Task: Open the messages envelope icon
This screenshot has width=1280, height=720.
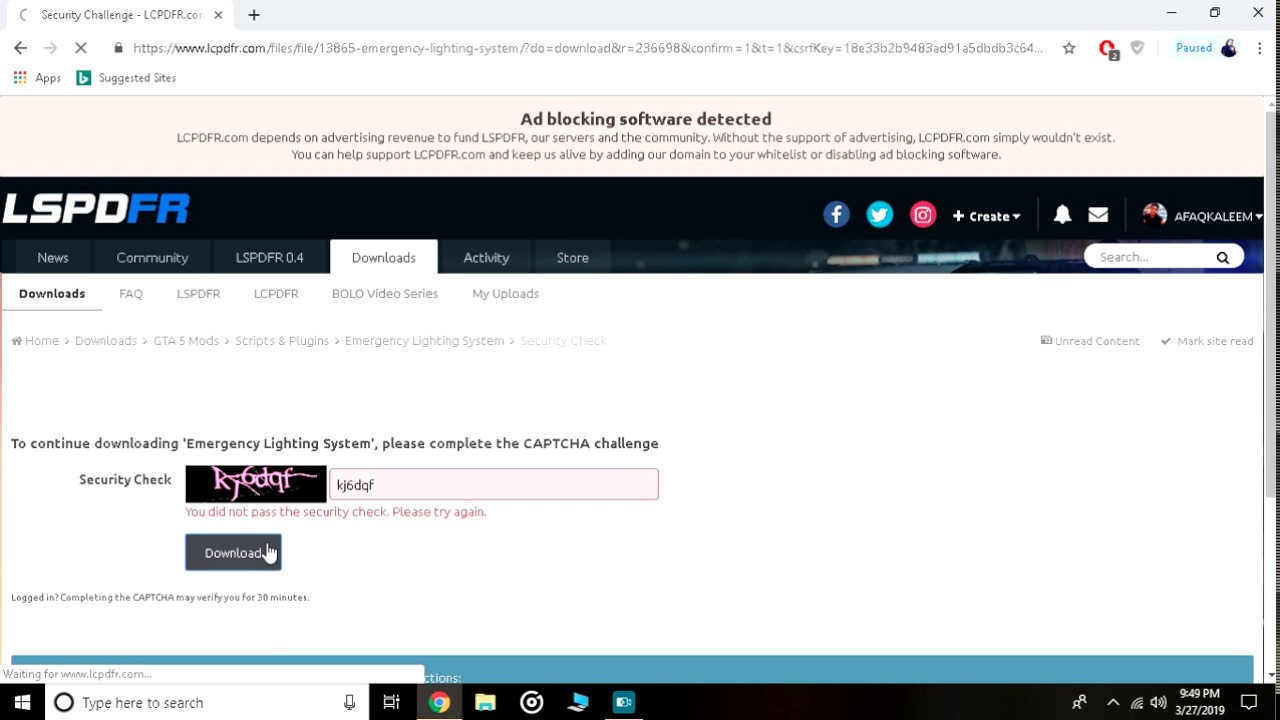Action: tap(1098, 215)
